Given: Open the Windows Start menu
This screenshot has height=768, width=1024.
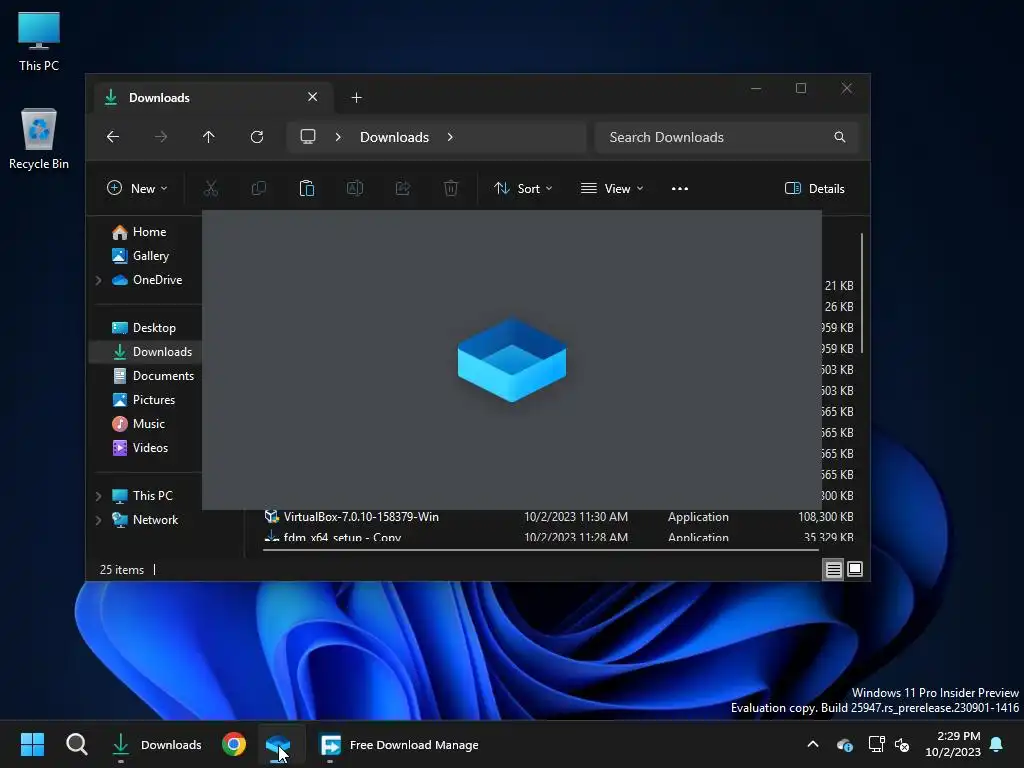Looking at the screenshot, I should tap(32, 744).
